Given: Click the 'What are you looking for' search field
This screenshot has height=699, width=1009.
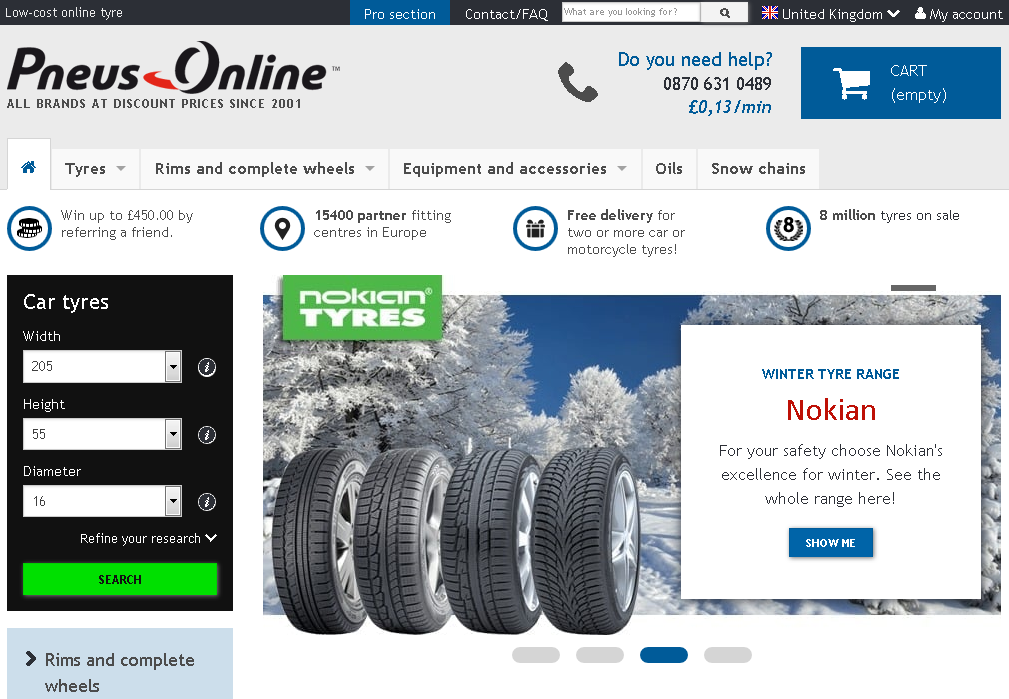Looking at the screenshot, I should (x=631, y=12).
